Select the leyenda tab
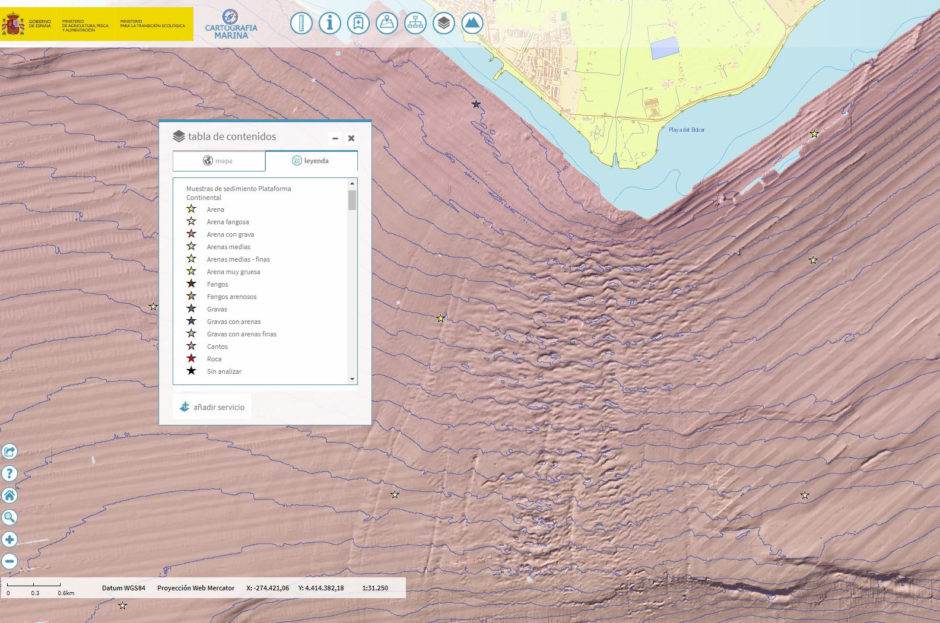This screenshot has width=940, height=623. point(310,161)
